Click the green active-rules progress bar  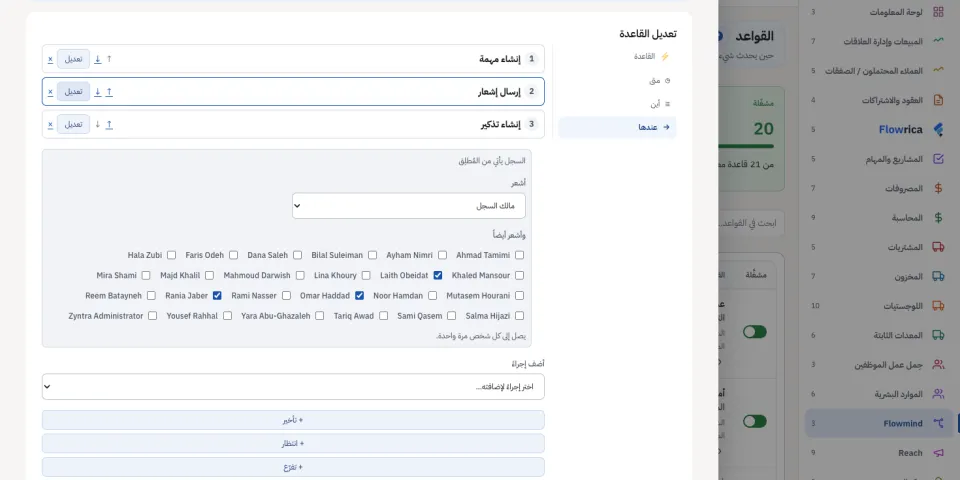click(746, 146)
